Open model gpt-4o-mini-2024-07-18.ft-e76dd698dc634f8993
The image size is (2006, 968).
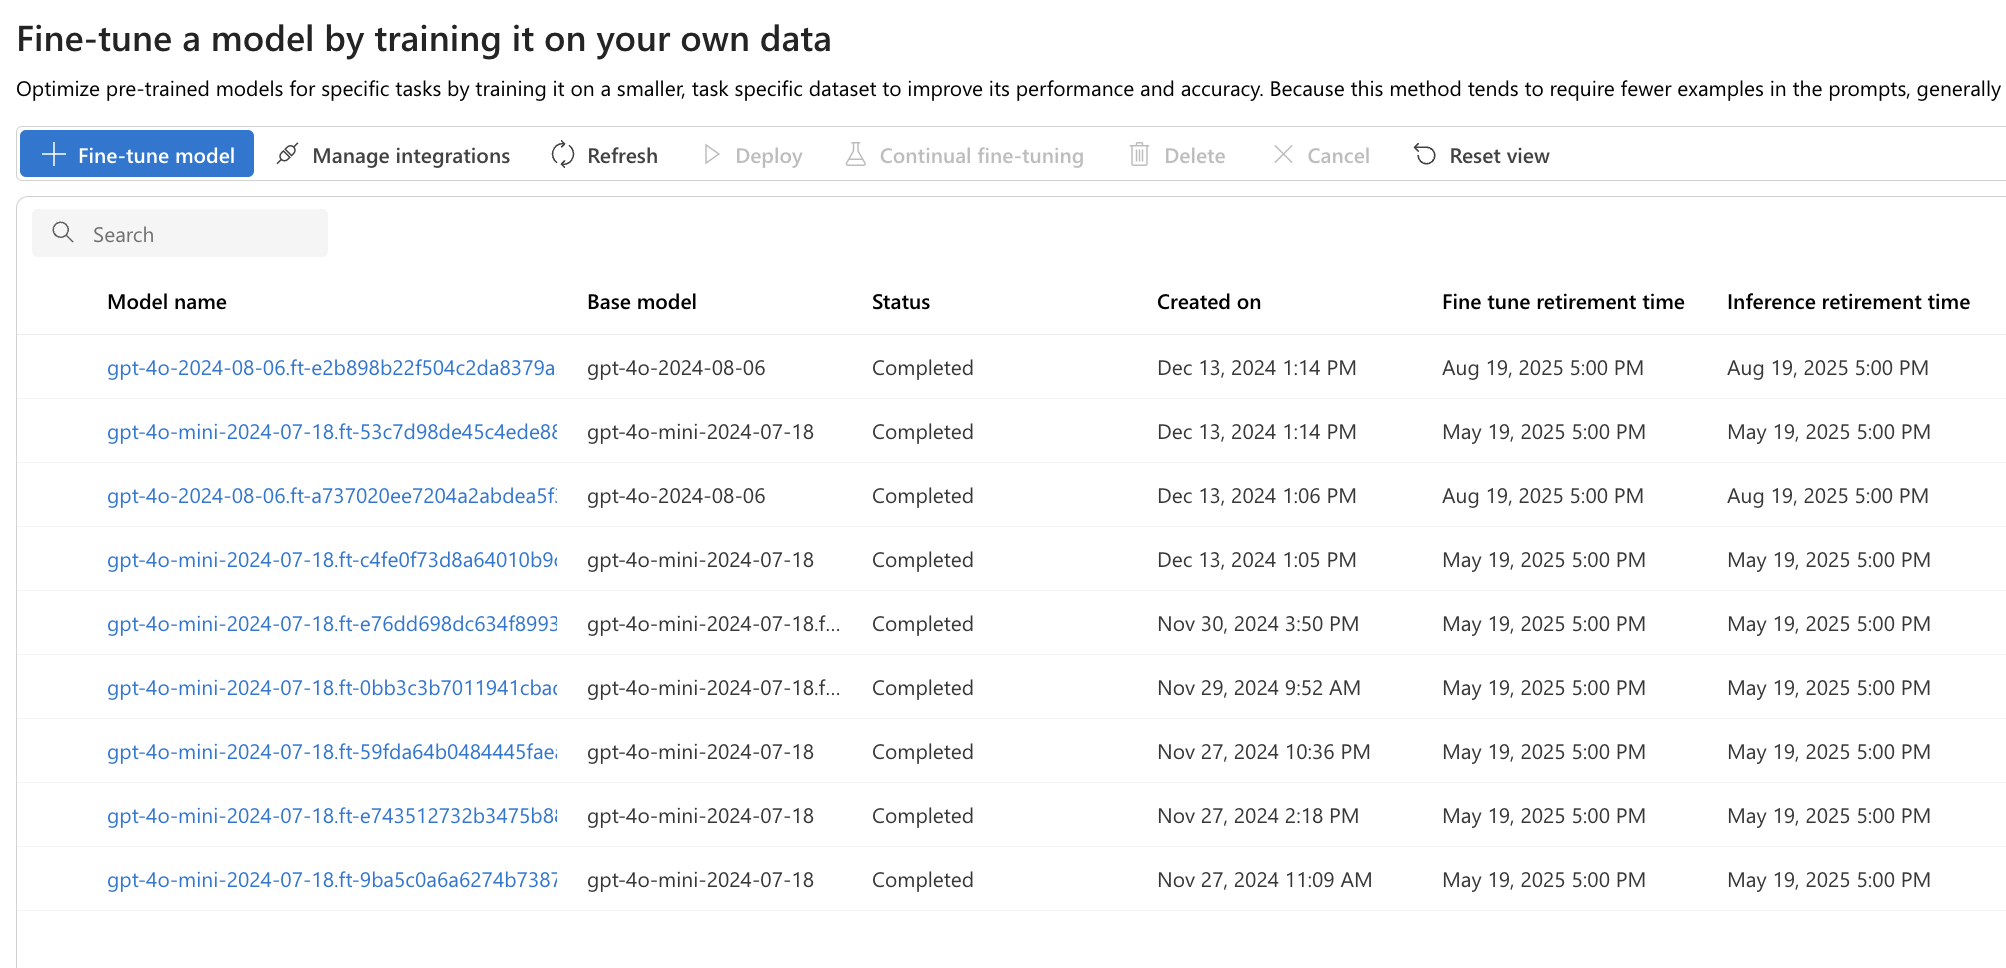[x=332, y=624]
